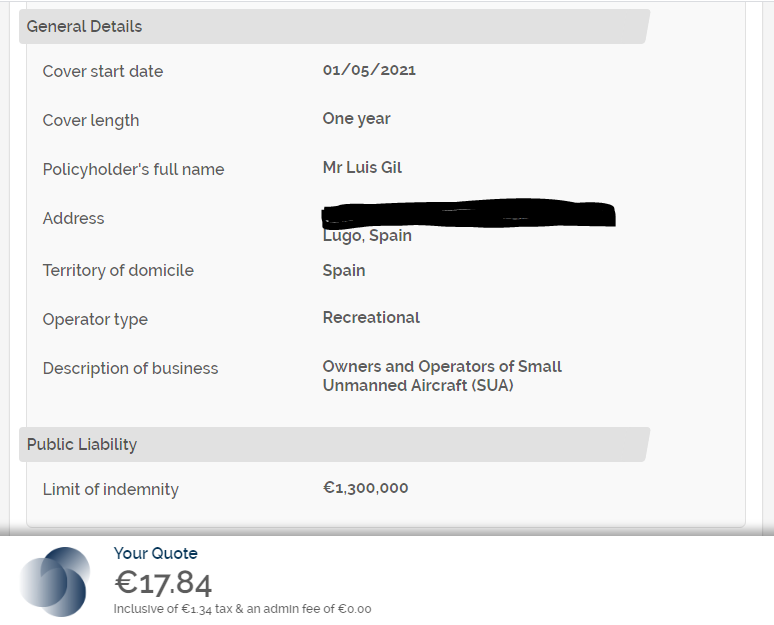Click the Public Liability section header

(x=82, y=445)
